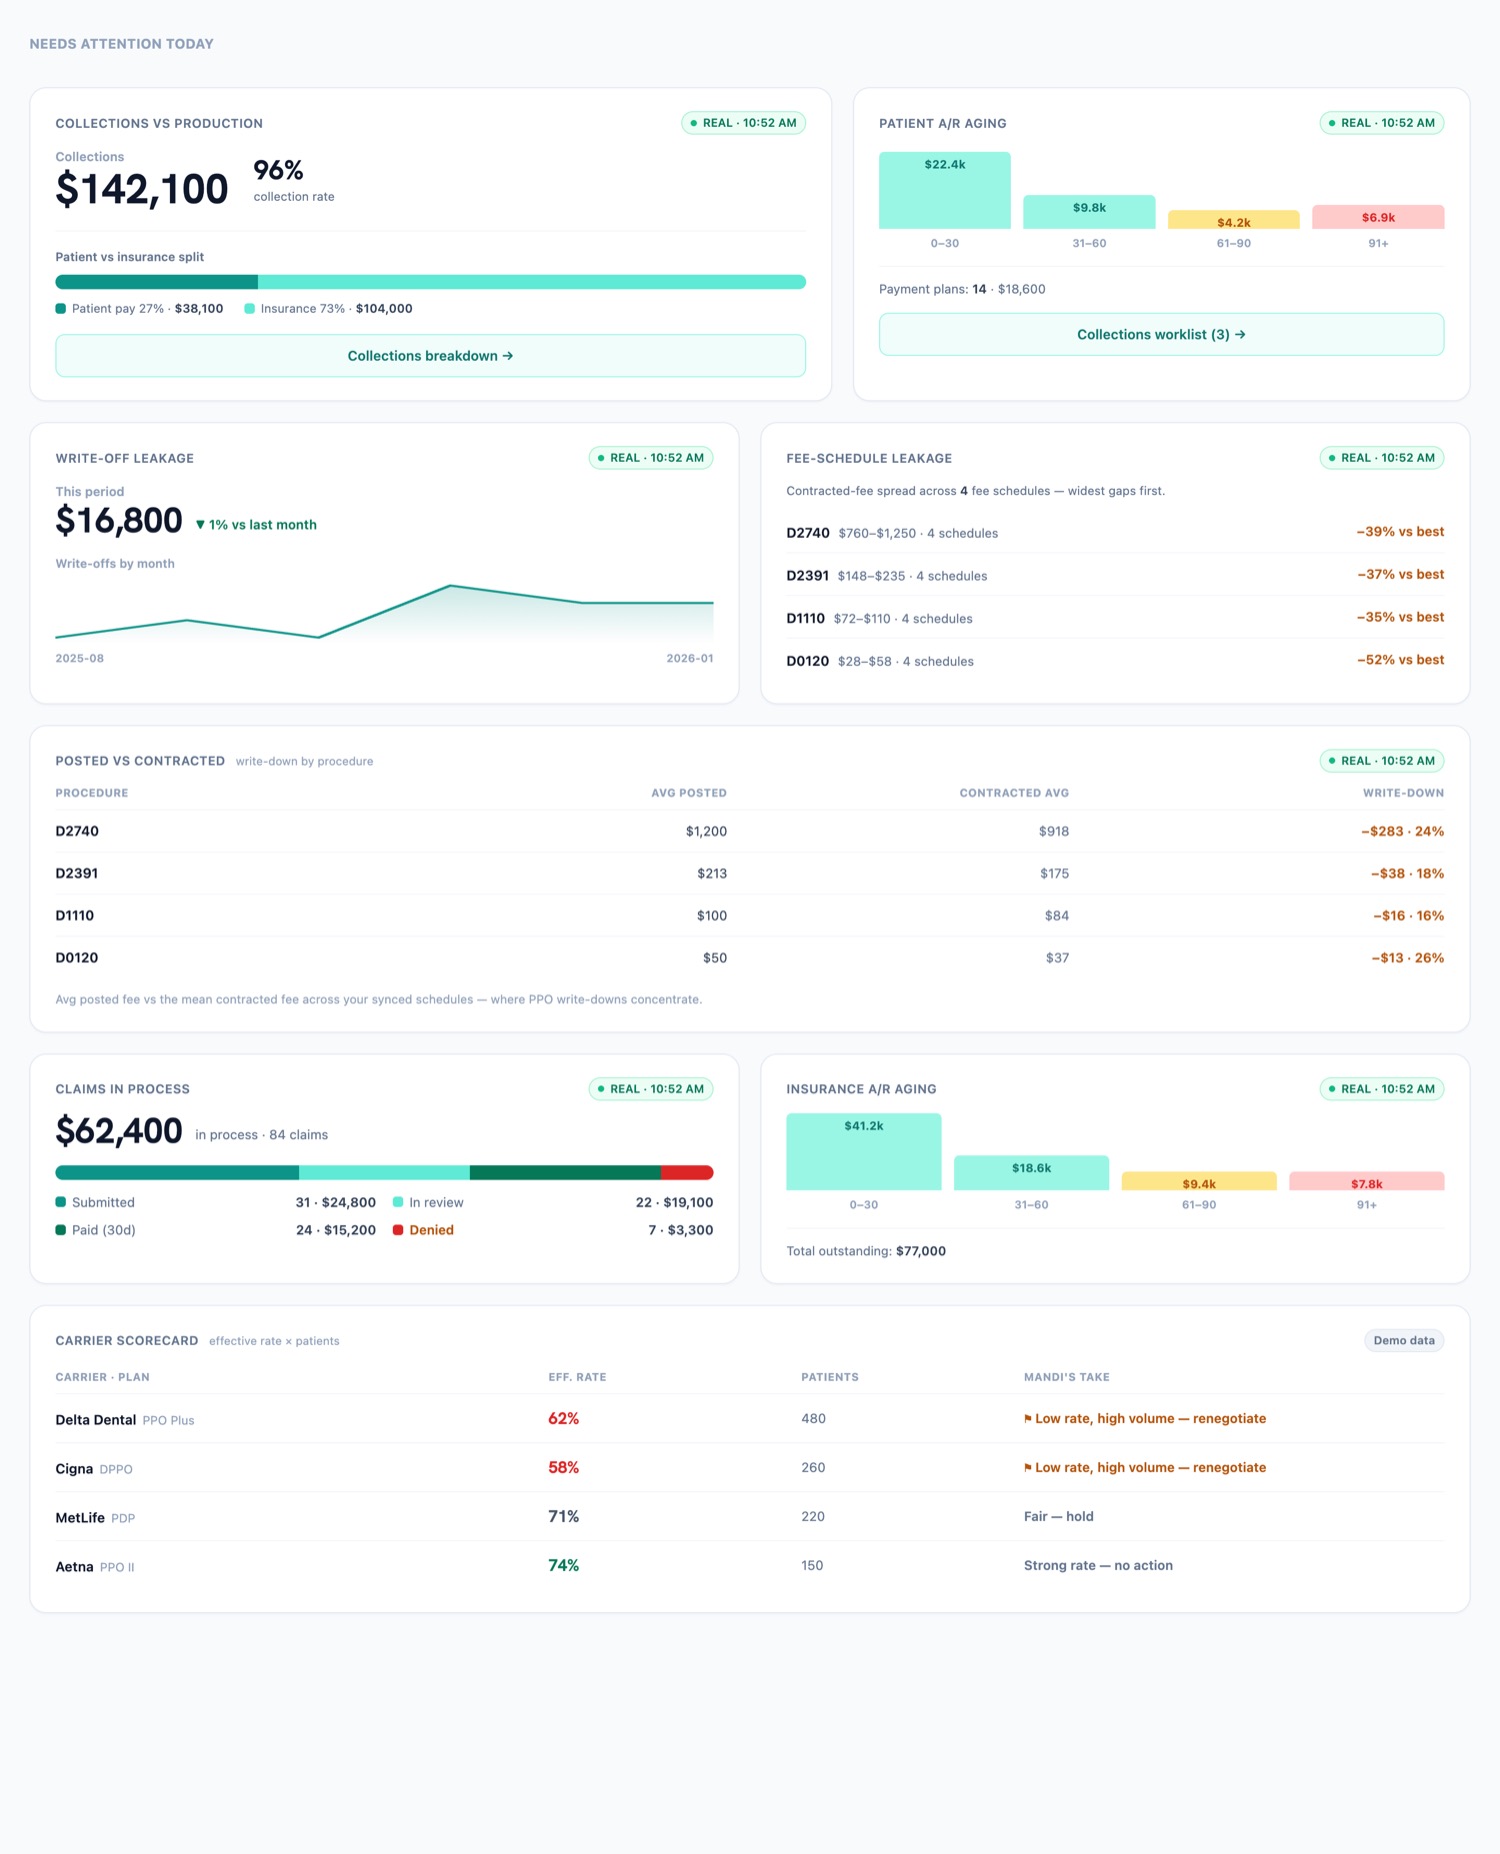
Task: Click the Payment plans: 14 · $18,600 text
Action: (962, 289)
